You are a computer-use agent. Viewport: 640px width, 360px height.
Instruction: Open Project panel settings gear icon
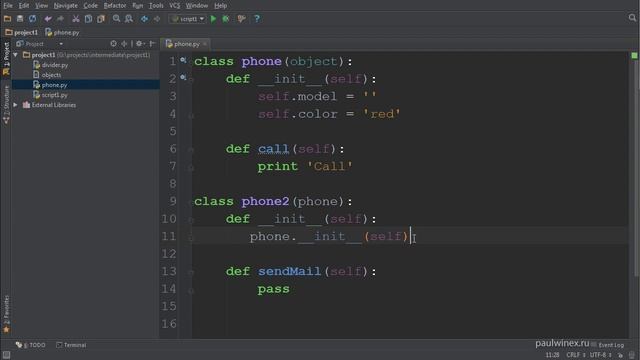pyautogui.click(x=140, y=44)
